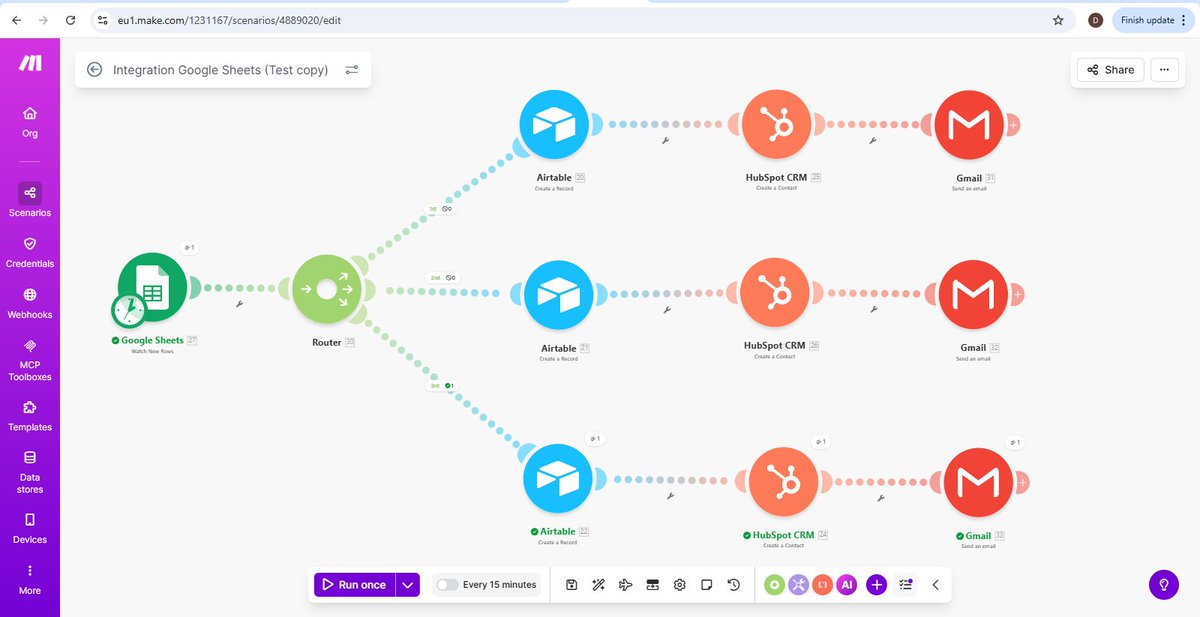
Task: Open Credentials in the sidebar
Action: (30, 252)
